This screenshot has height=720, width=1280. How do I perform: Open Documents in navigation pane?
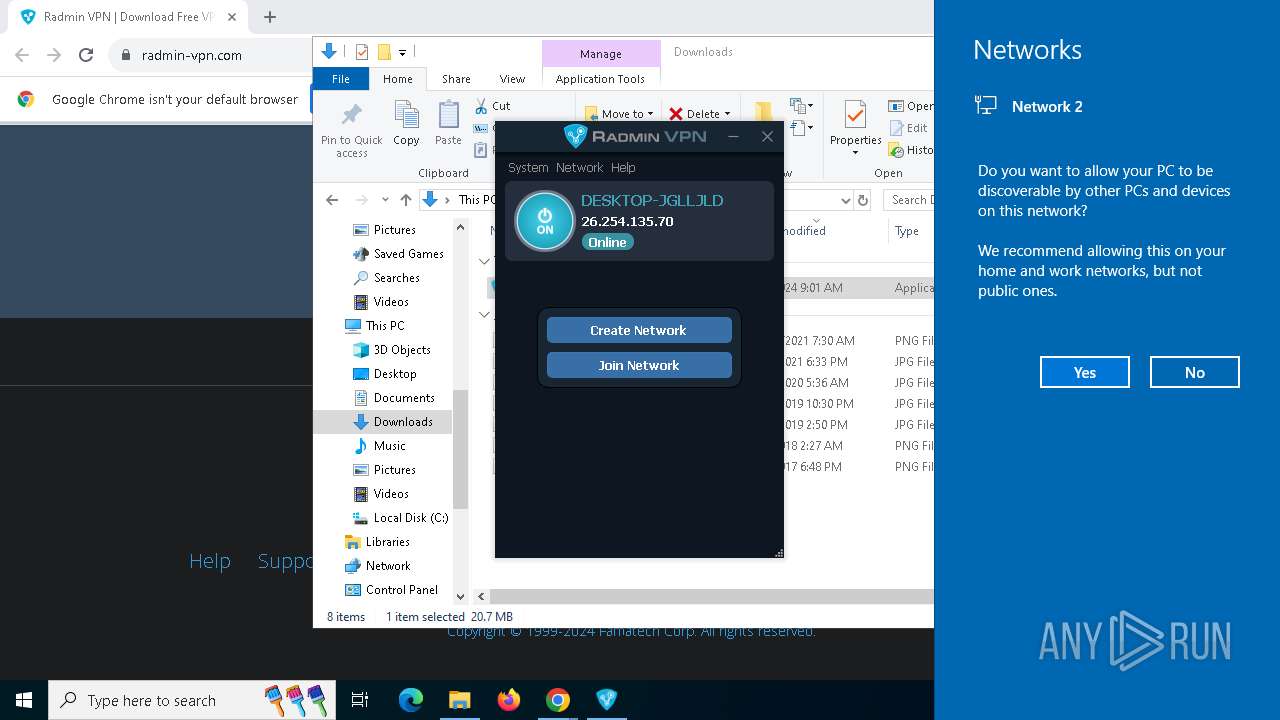(x=404, y=398)
